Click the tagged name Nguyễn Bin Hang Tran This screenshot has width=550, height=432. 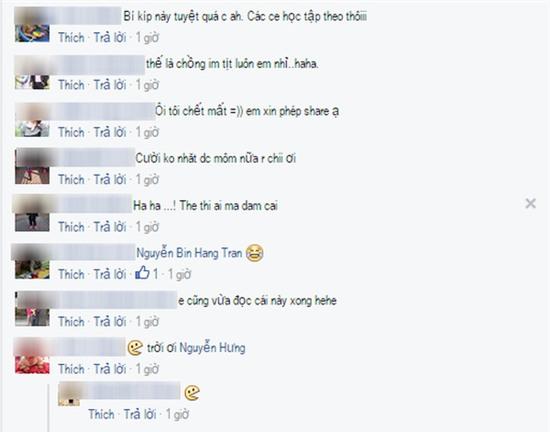click(x=189, y=253)
